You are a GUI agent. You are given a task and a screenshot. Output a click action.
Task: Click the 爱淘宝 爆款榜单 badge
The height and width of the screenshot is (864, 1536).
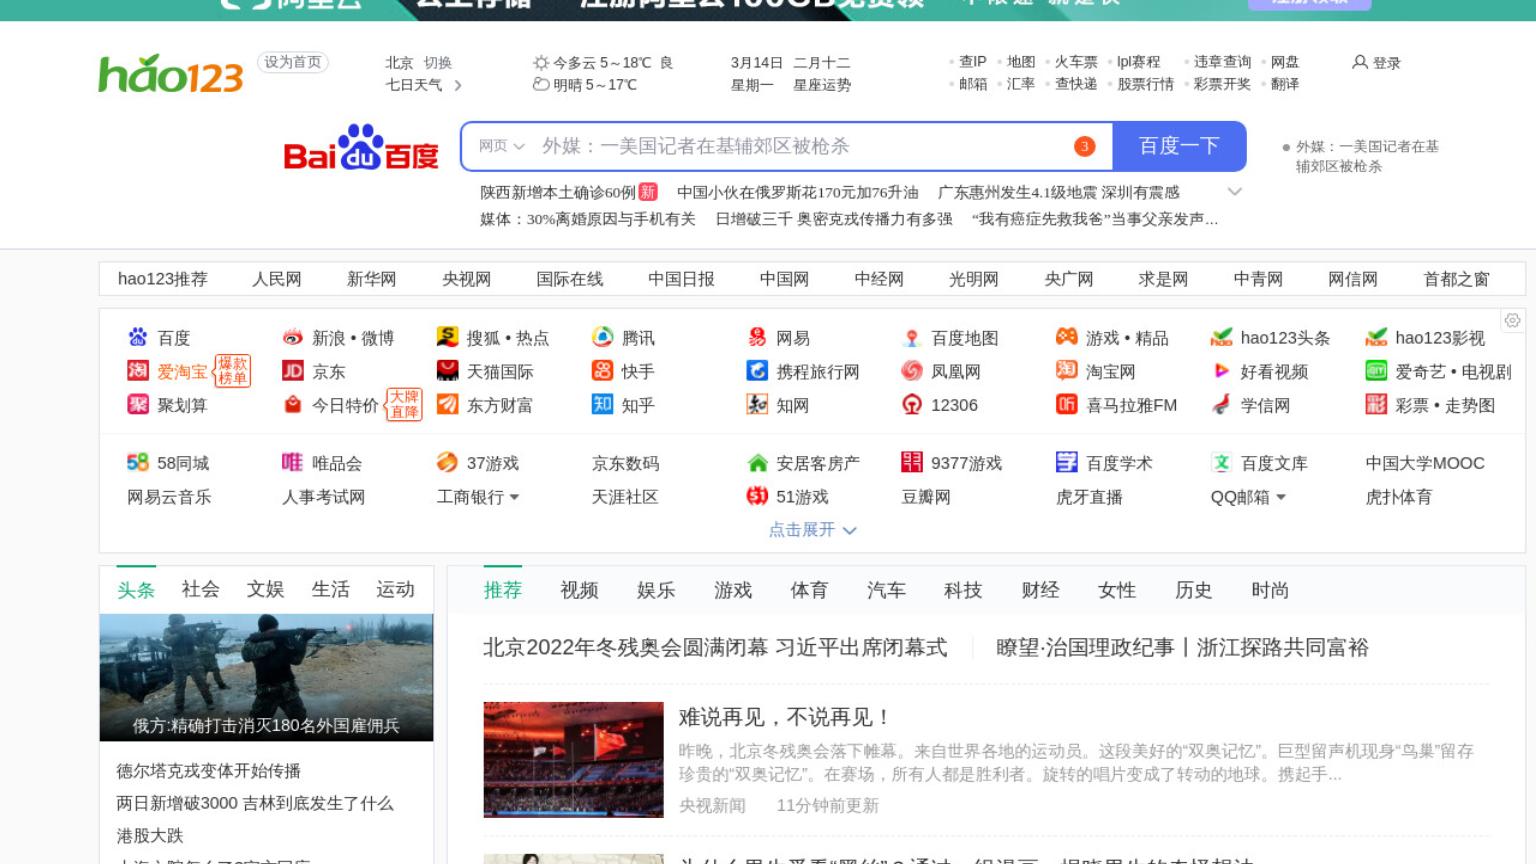[232, 371]
